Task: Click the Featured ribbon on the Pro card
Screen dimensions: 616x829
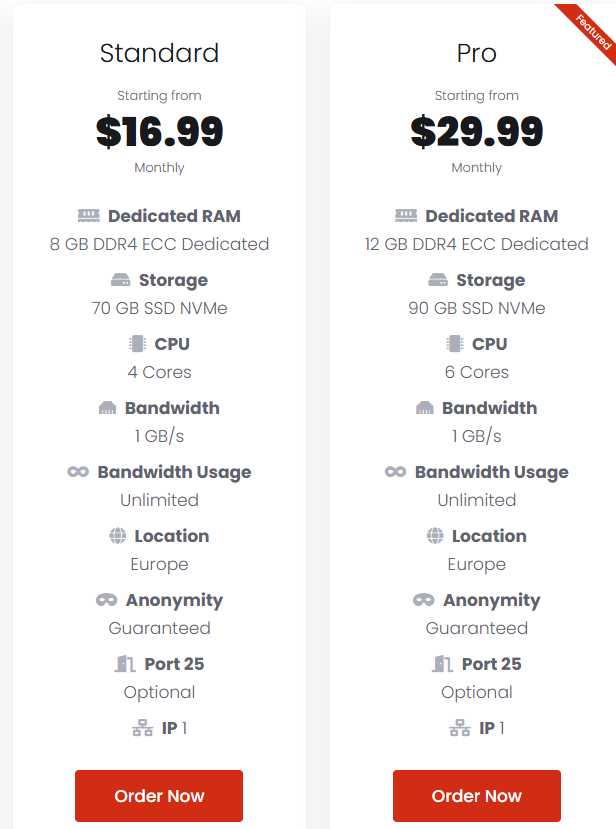Action: [x=591, y=31]
